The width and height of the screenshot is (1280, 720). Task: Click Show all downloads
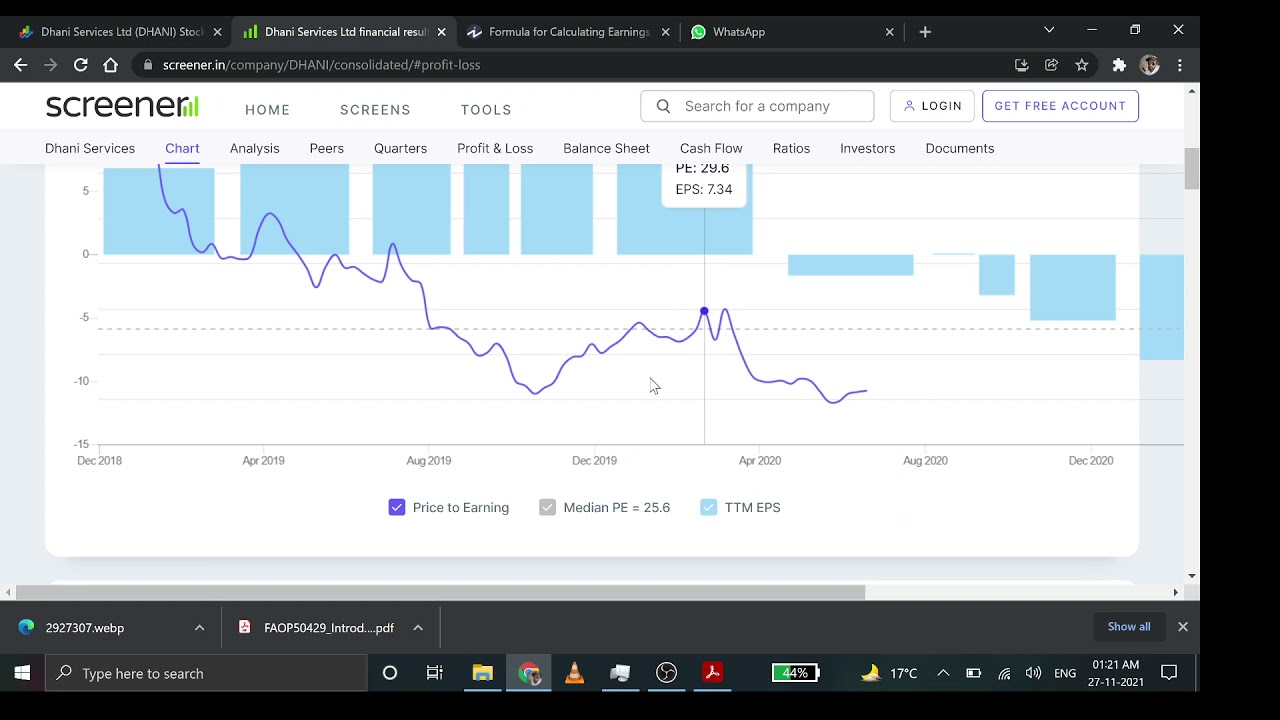1129,627
